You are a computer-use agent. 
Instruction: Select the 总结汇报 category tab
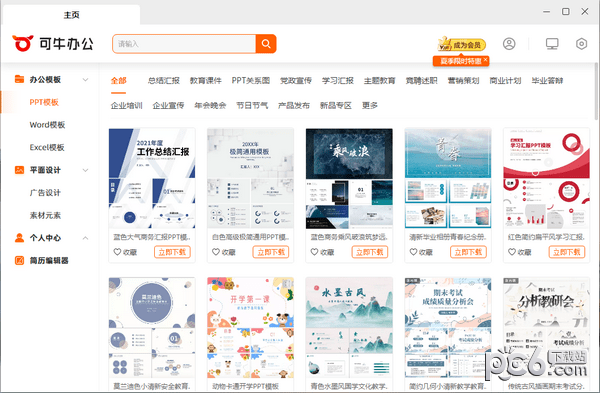[164, 81]
